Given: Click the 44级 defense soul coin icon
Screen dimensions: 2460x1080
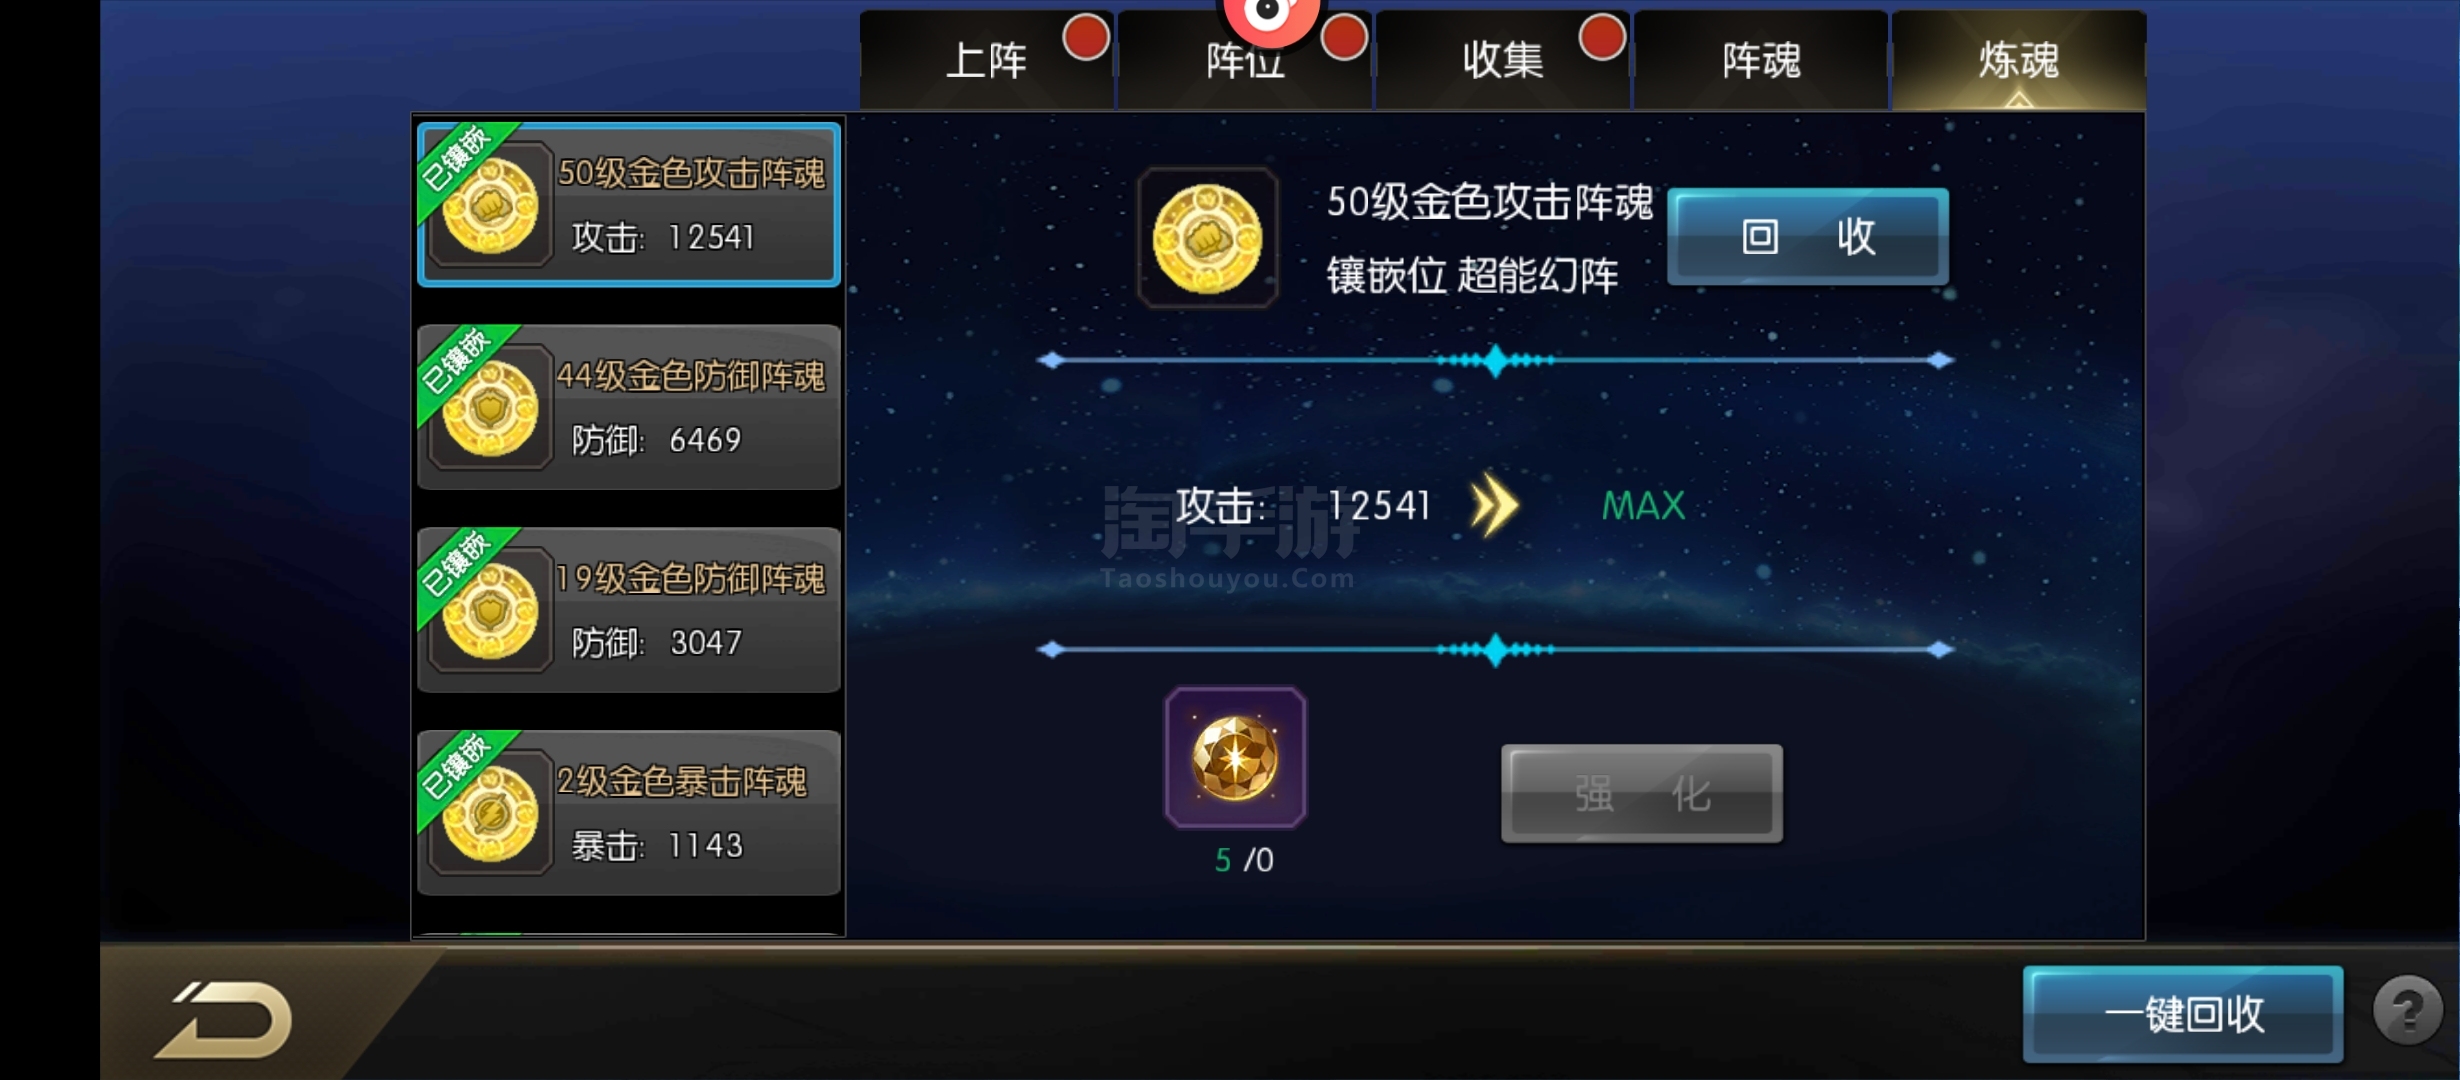Looking at the screenshot, I should click(490, 408).
